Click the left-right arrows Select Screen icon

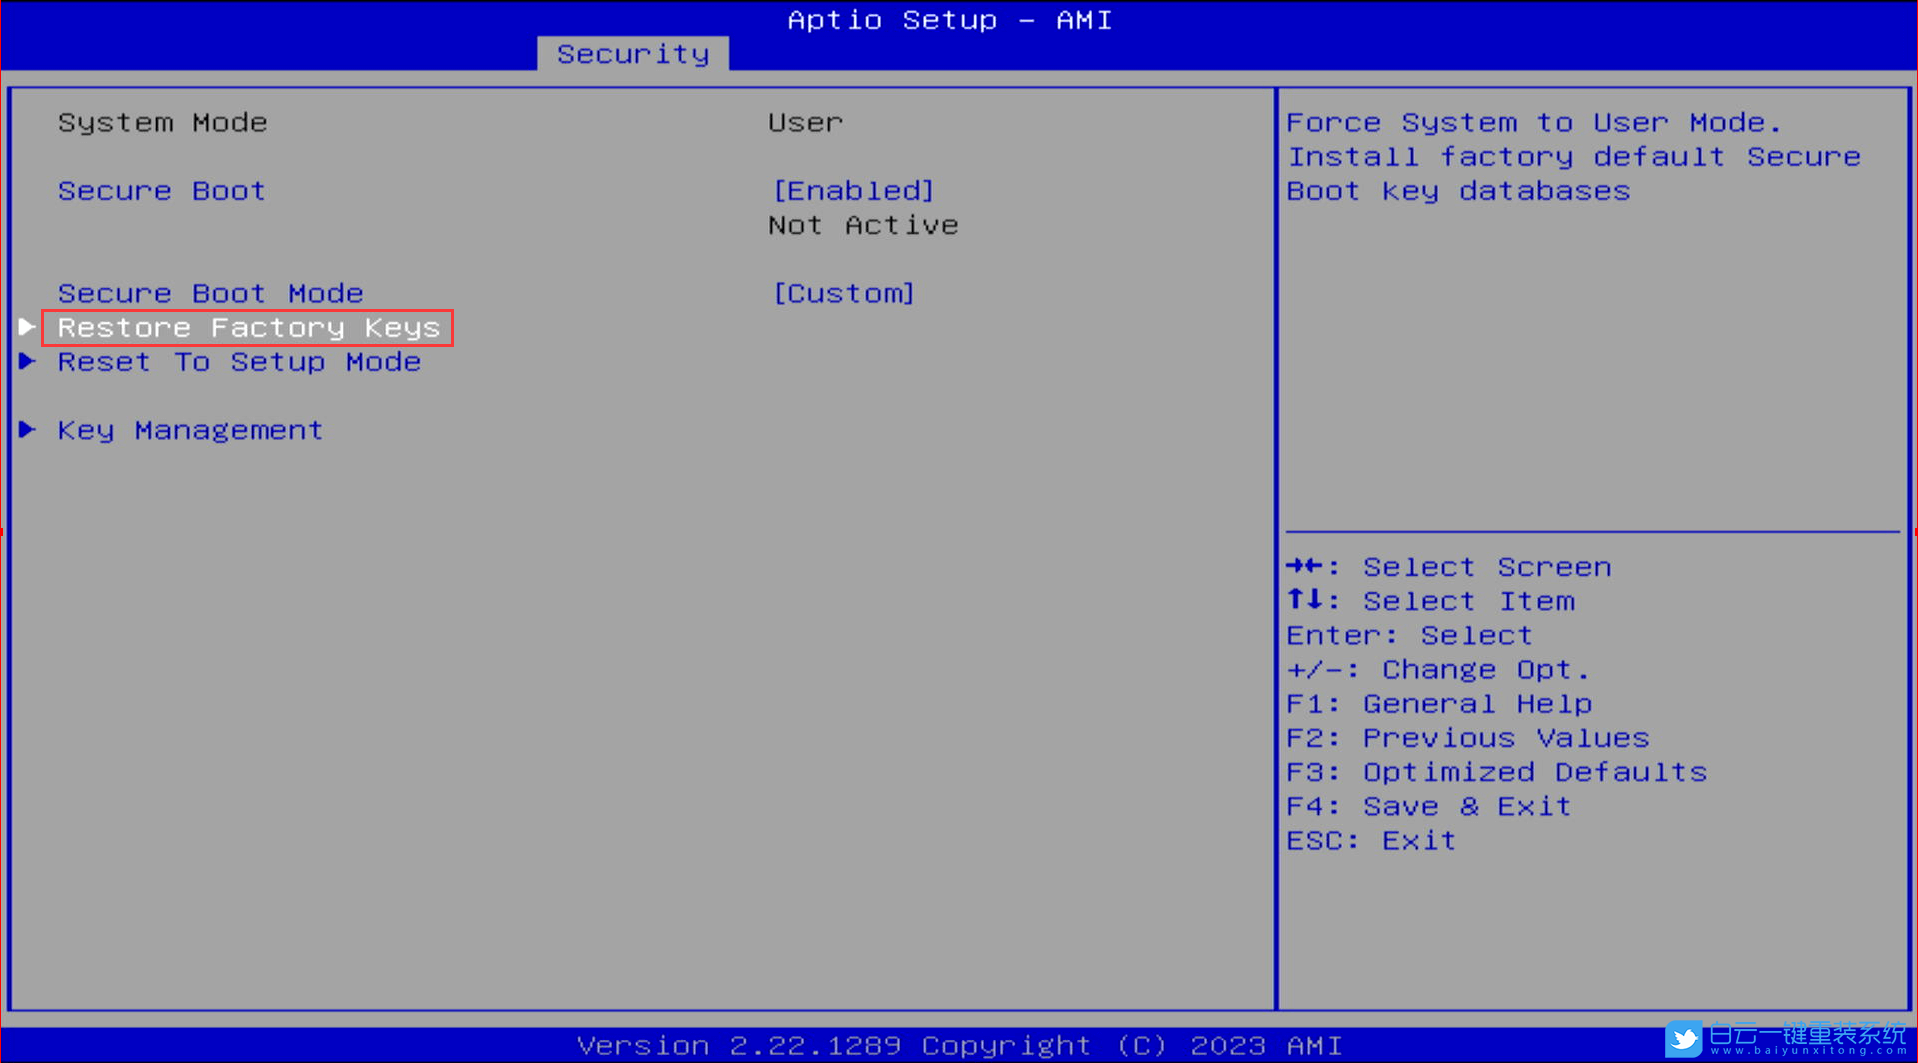tap(1305, 567)
